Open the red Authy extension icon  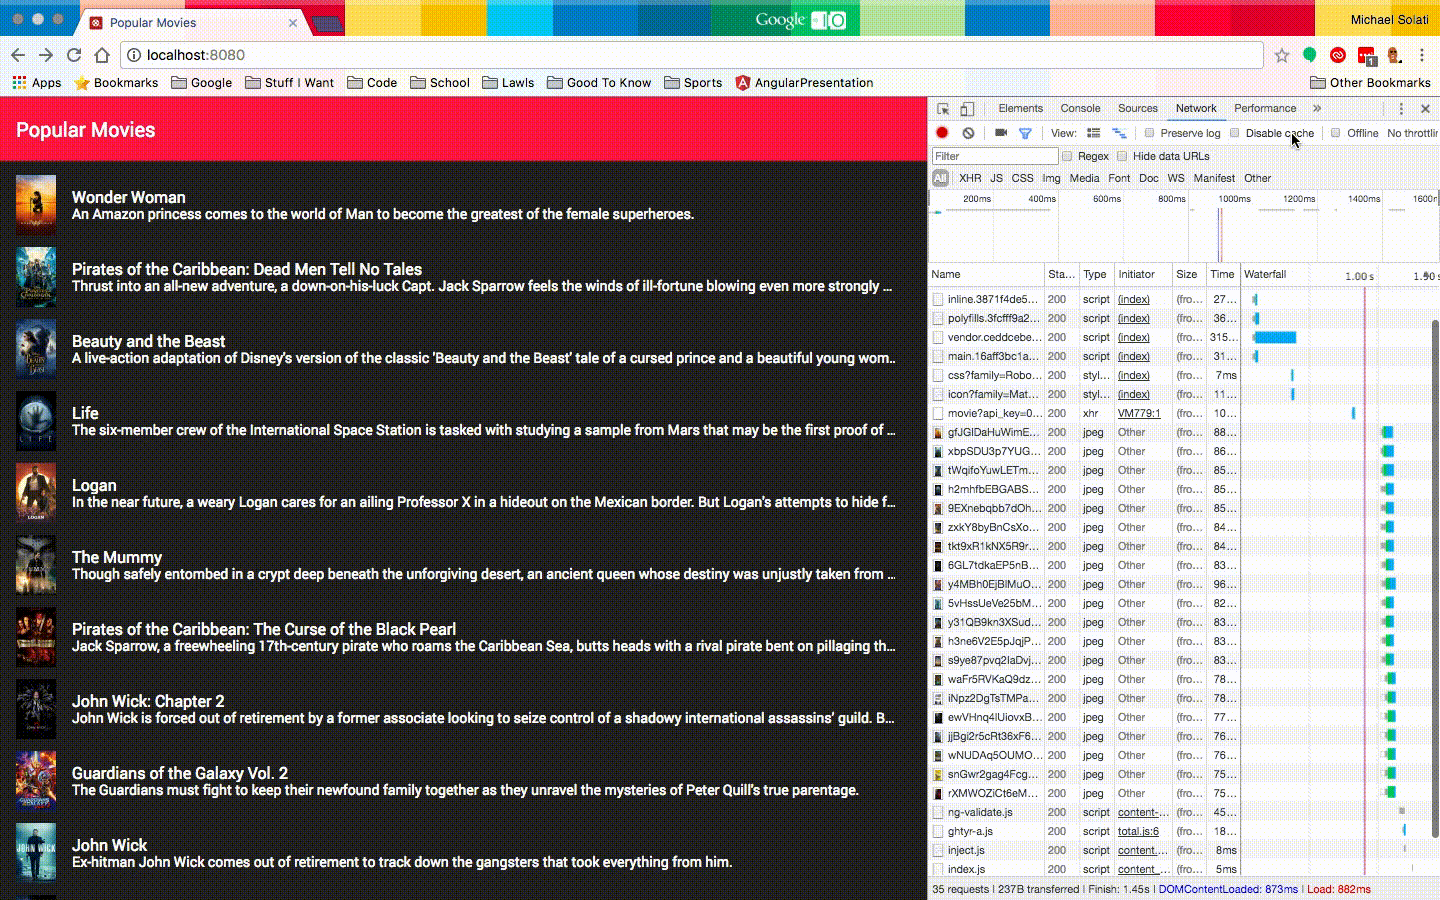click(x=1338, y=55)
